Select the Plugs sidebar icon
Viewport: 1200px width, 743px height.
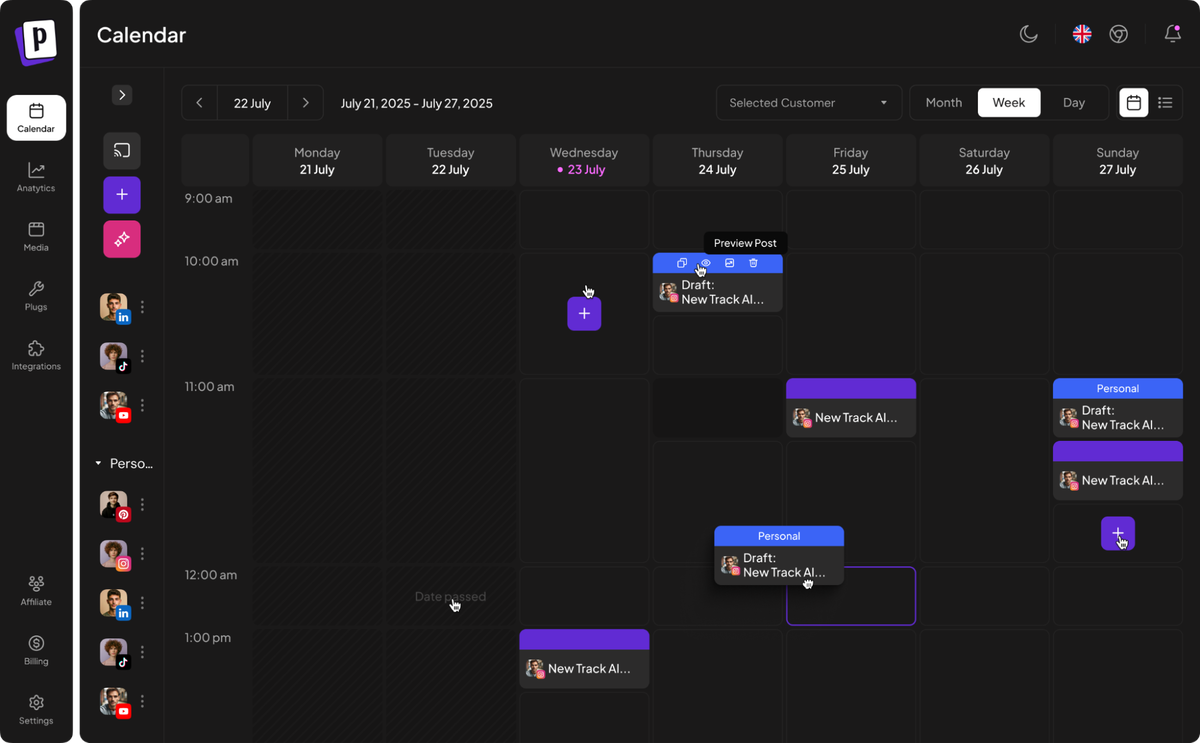pyautogui.click(x=36, y=296)
